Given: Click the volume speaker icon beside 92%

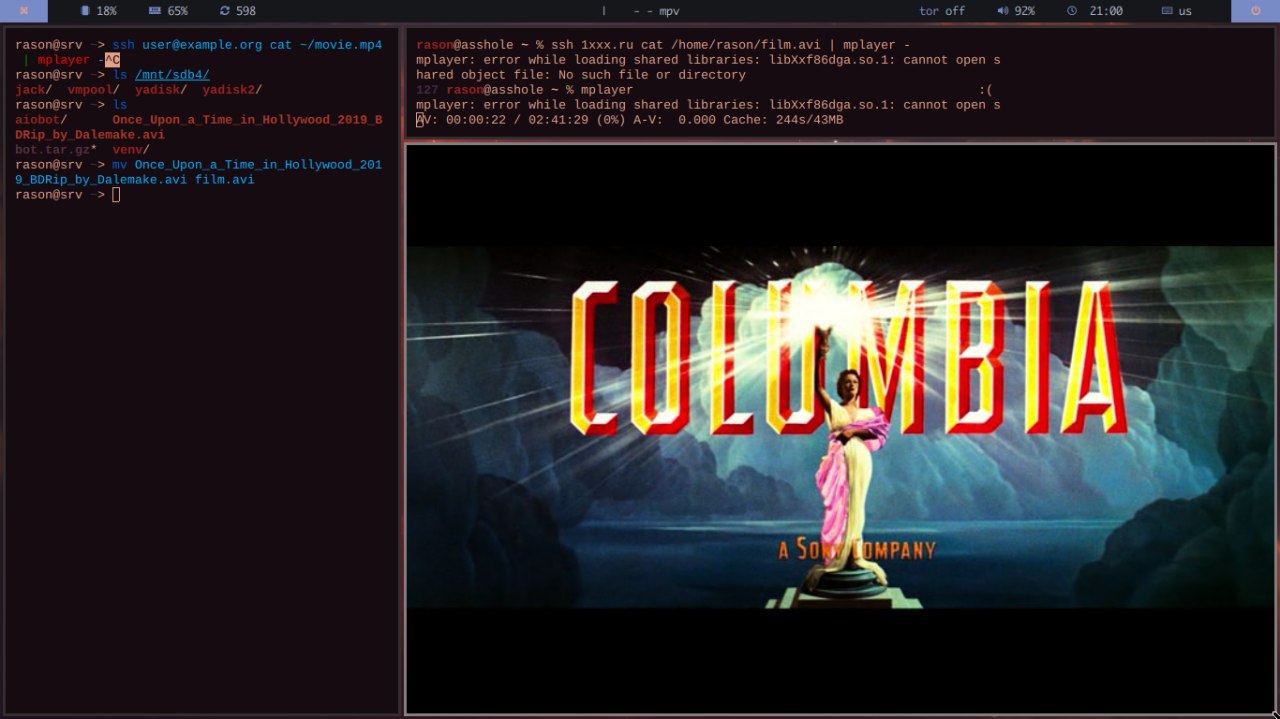Looking at the screenshot, I should [x=1002, y=11].
